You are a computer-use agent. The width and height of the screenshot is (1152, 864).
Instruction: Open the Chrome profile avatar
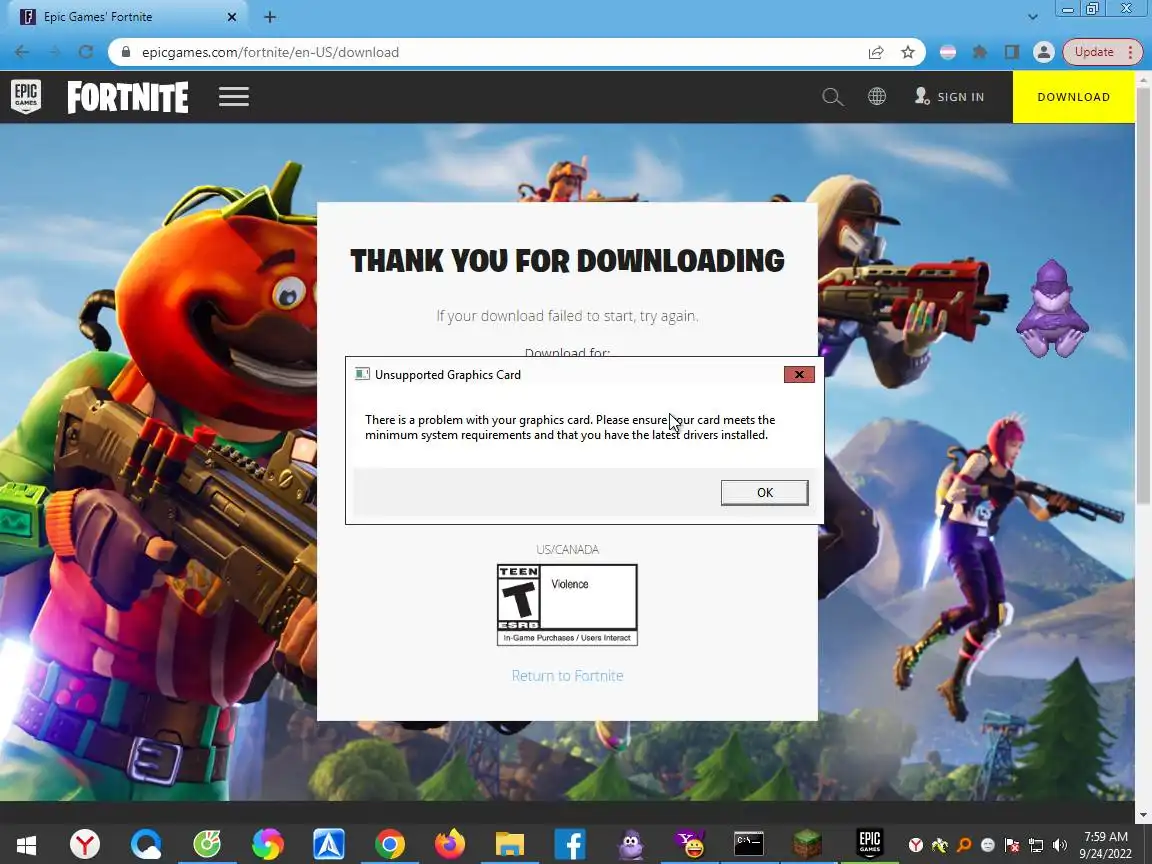click(1043, 51)
